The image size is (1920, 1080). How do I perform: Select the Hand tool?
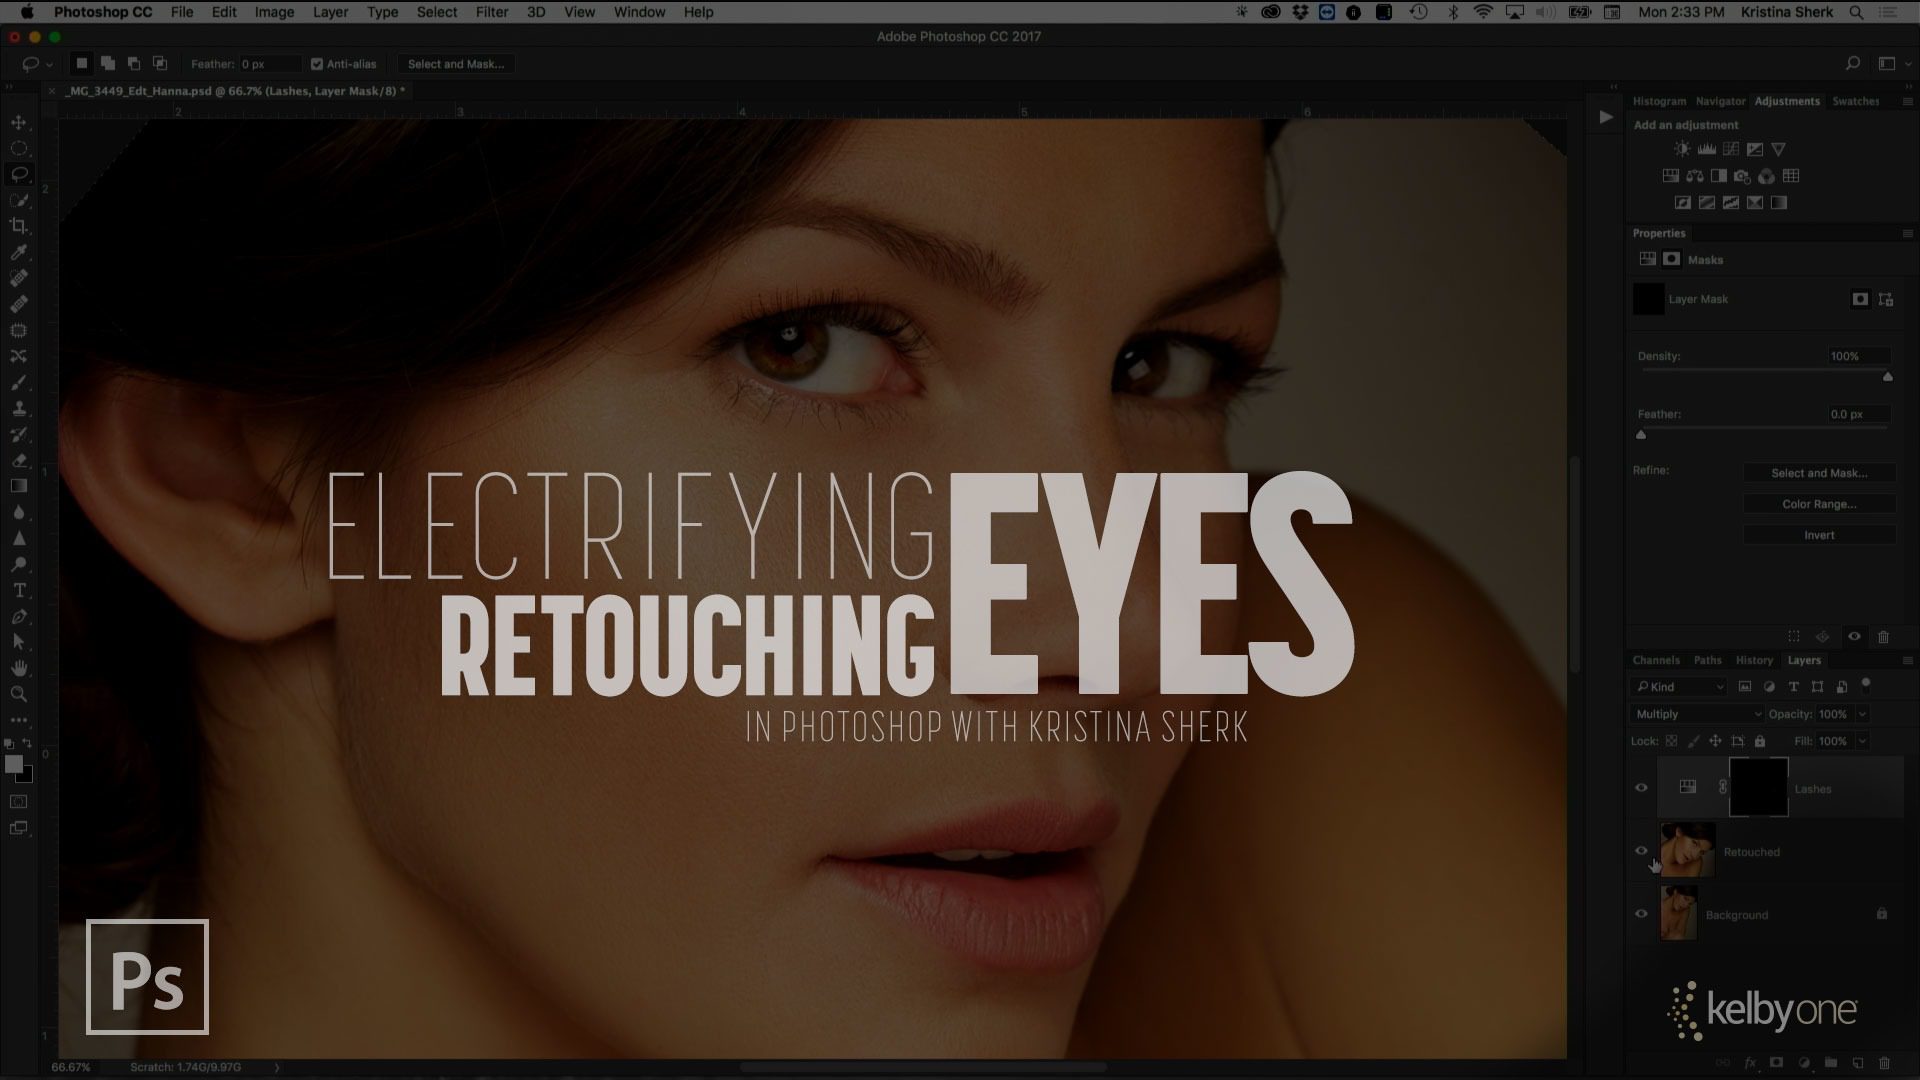[19, 668]
